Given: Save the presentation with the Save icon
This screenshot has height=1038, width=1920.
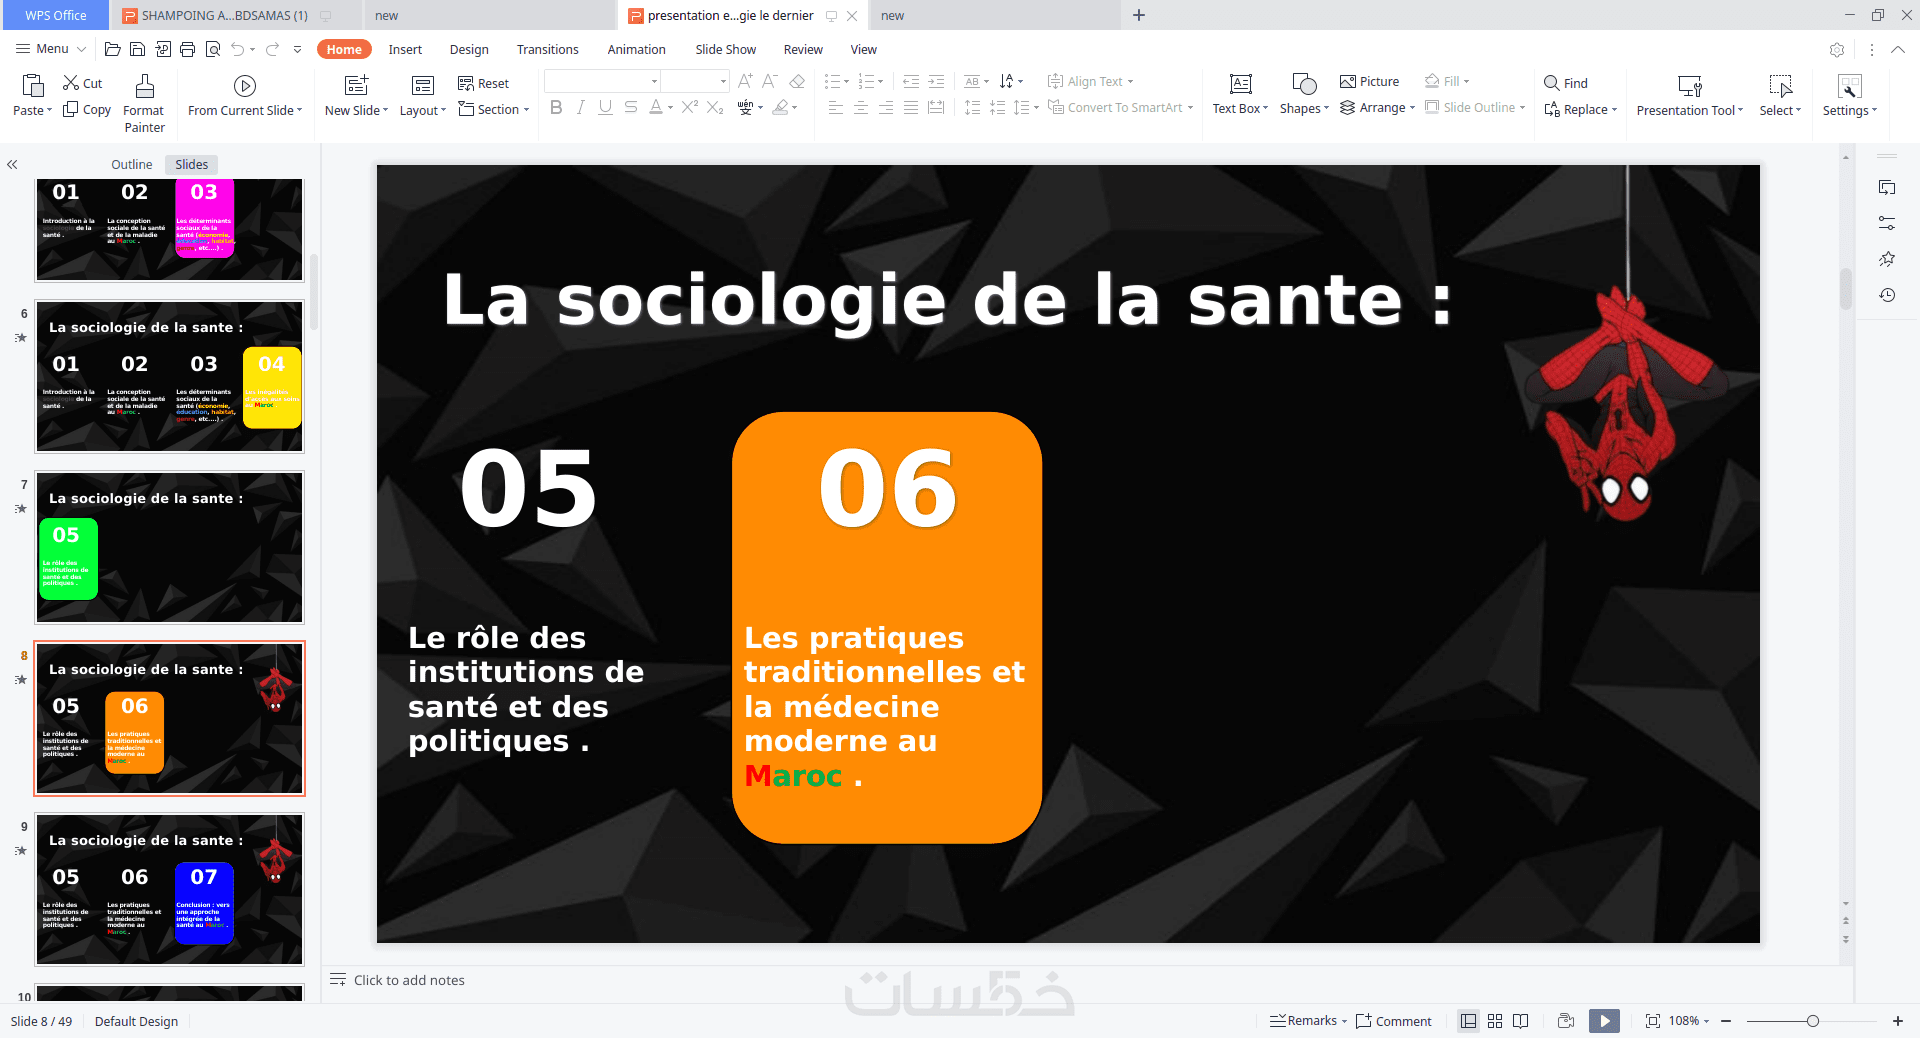Looking at the screenshot, I should coord(137,49).
